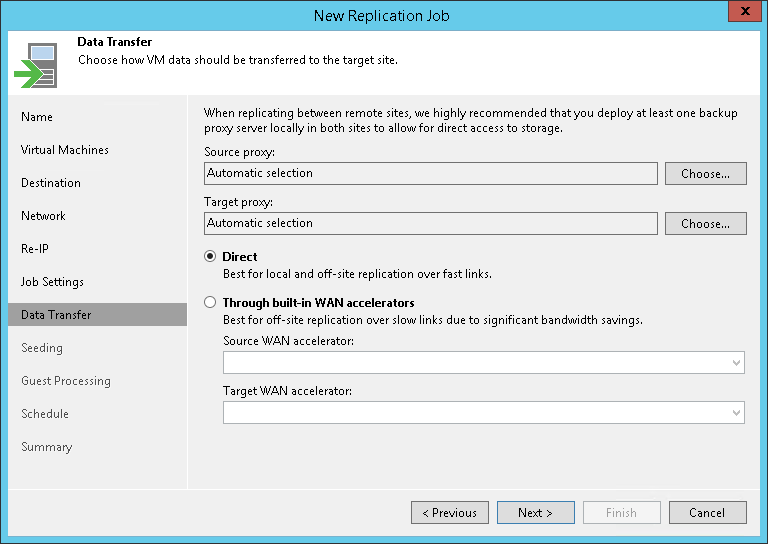
Task: Click the Data Transfer wizard header icon
Action: point(35,65)
